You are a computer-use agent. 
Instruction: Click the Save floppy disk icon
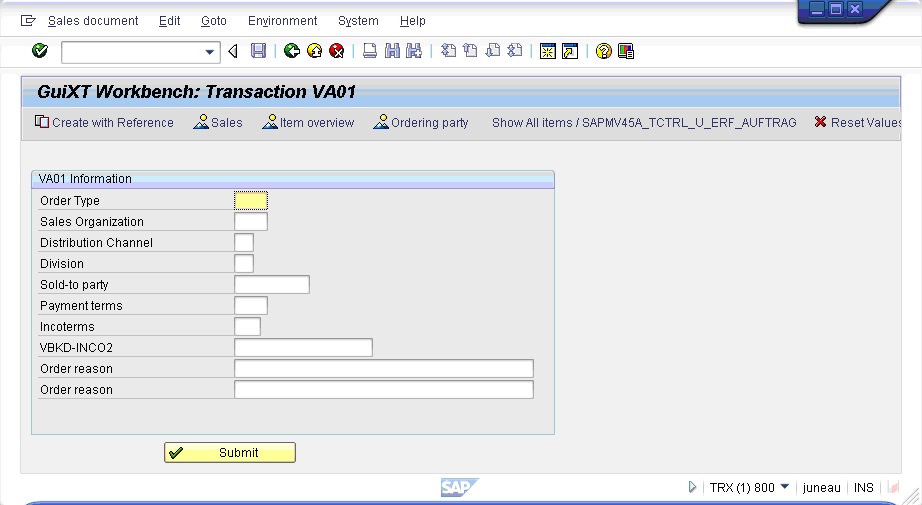click(x=258, y=51)
